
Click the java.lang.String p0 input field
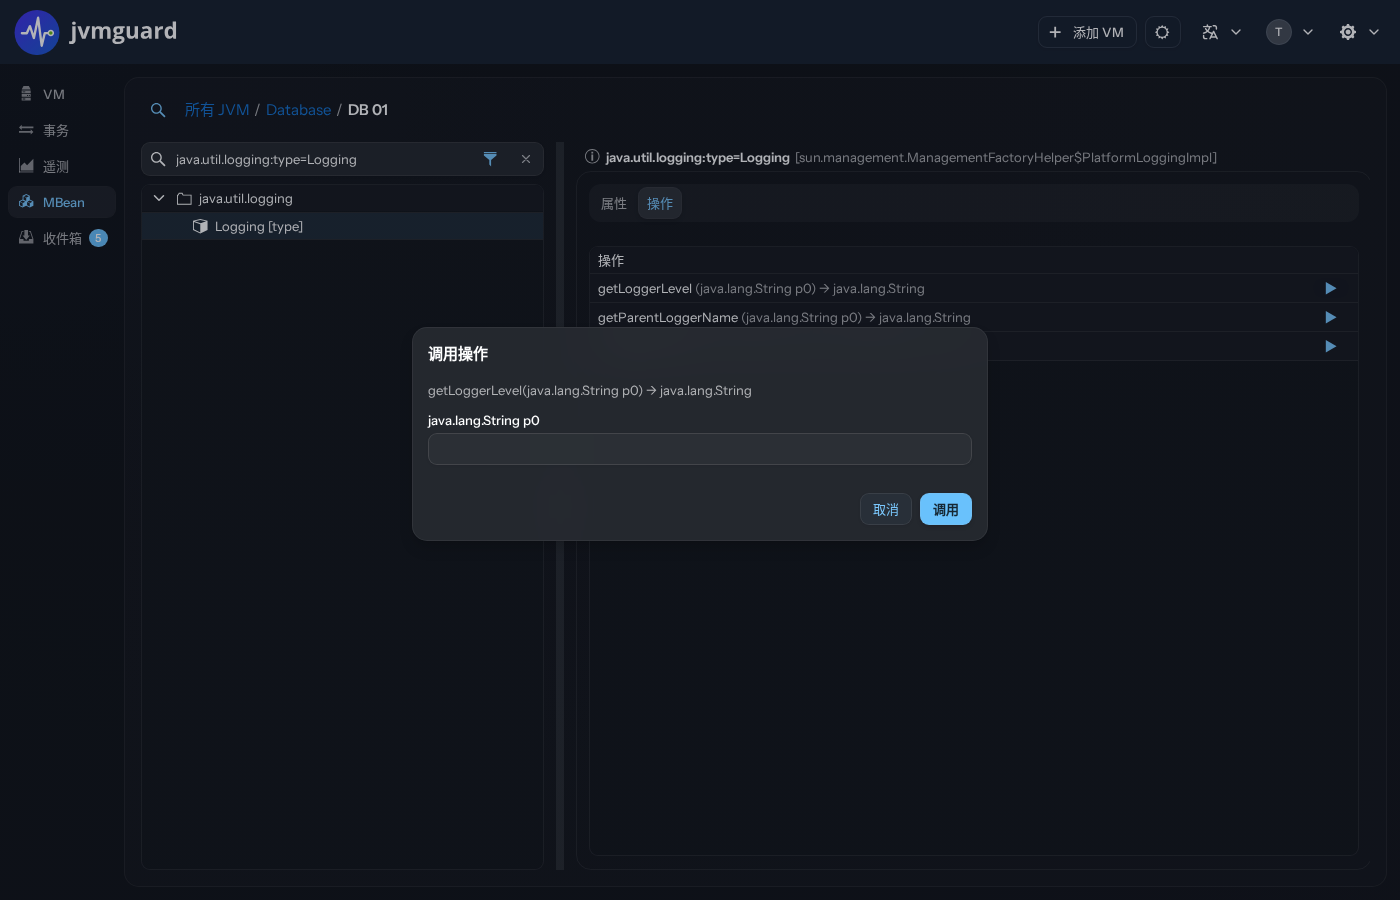click(700, 449)
